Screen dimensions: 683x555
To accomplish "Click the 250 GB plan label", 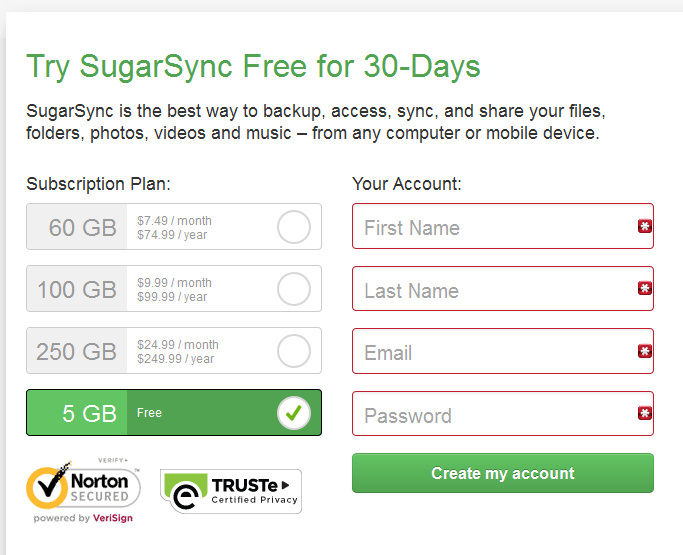I will (77, 352).
